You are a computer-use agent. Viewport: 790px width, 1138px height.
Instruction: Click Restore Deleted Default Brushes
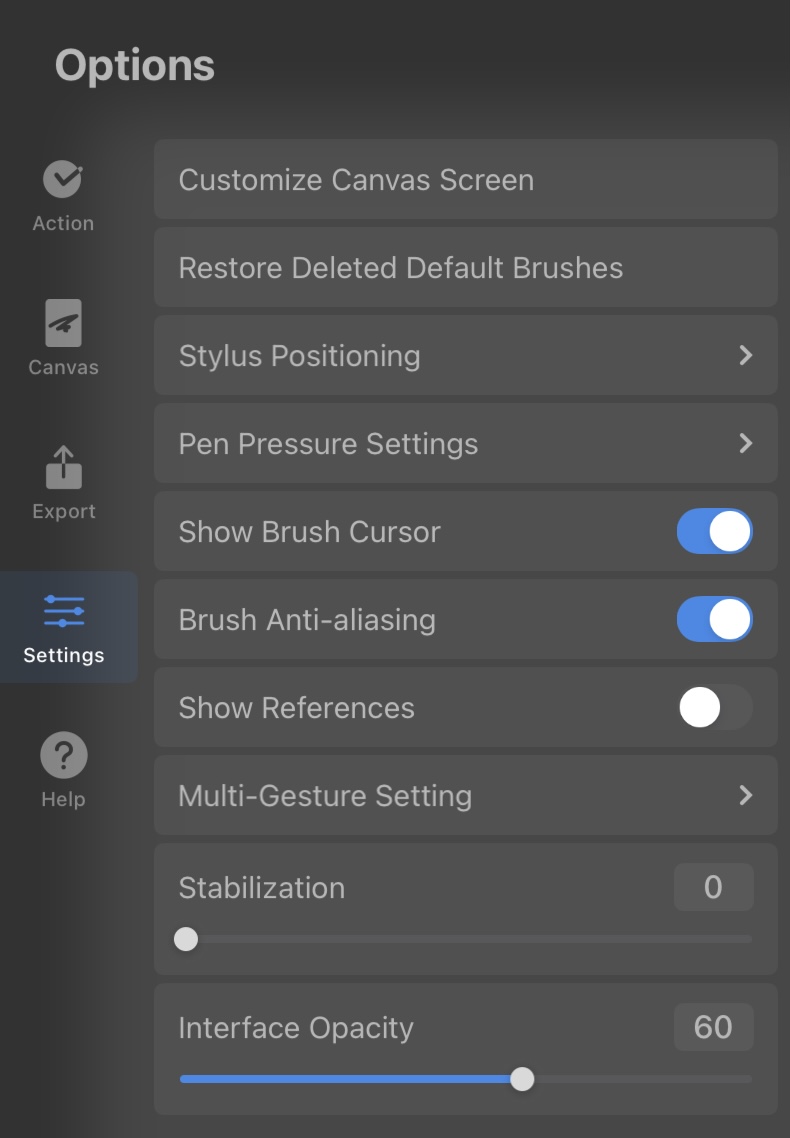(x=466, y=267)
